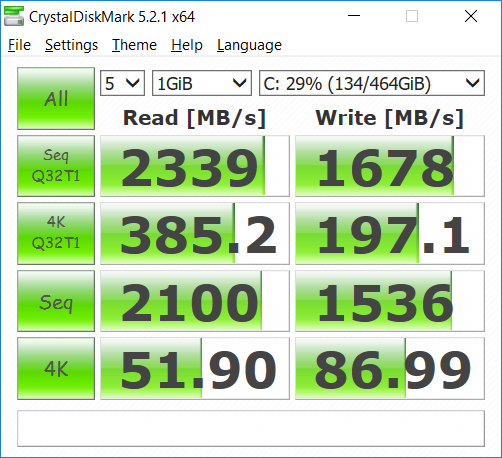Open the Settings menu
This screenshot has height=458, width=502.
tap(71, 45)
